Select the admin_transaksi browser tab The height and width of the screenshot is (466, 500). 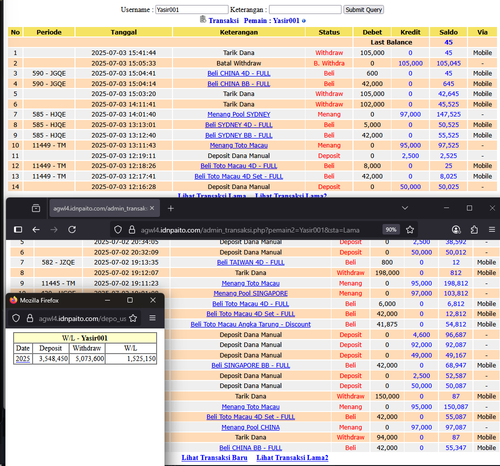(104, 208)
